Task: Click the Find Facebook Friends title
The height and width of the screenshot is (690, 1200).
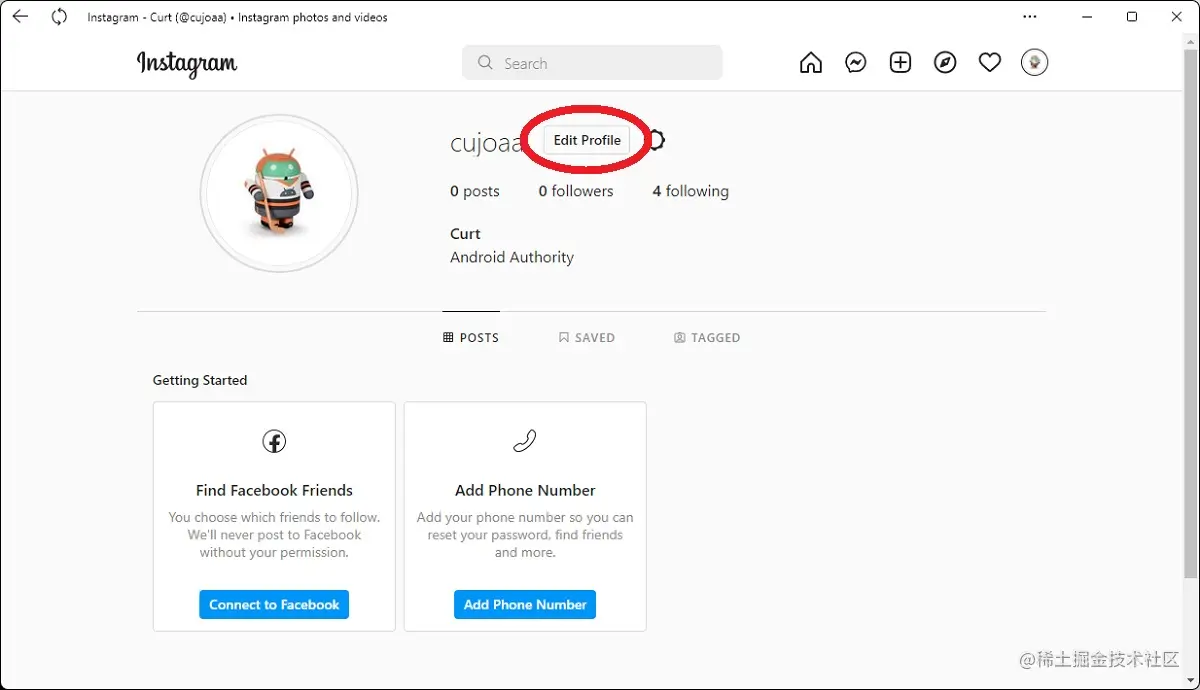Action: (274, 490)
